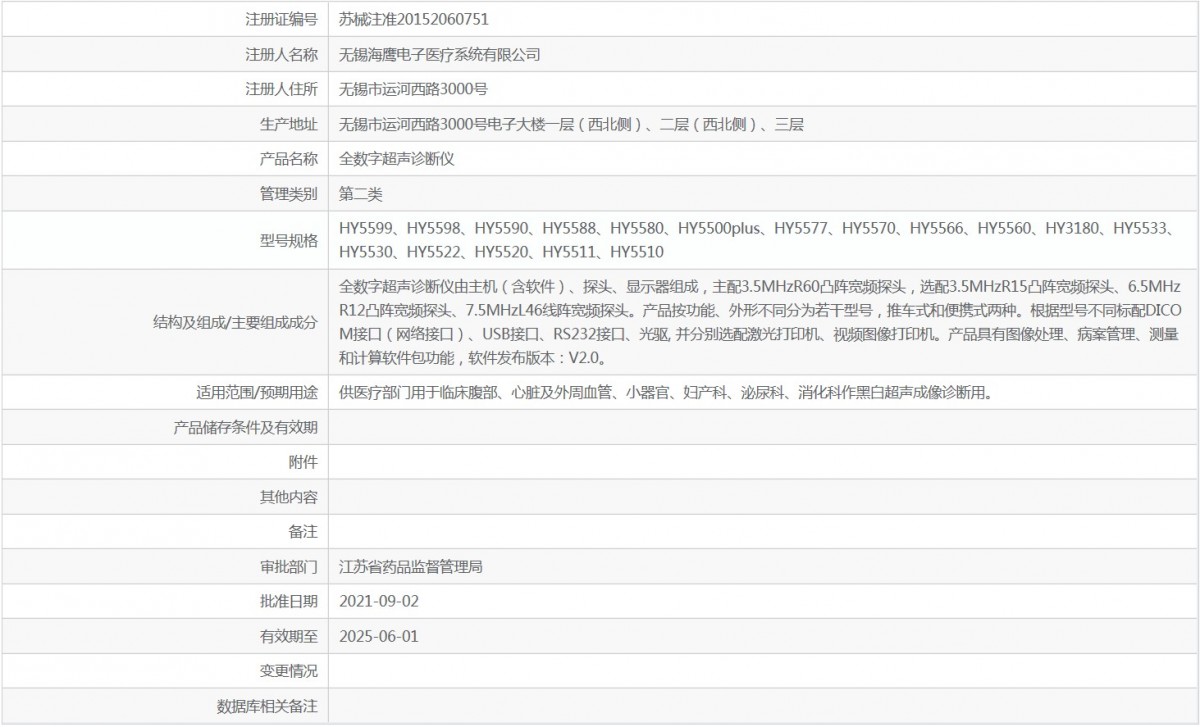Click the 生产地址 label
This screenshot has width=1200, height=727.
point(289,124)
